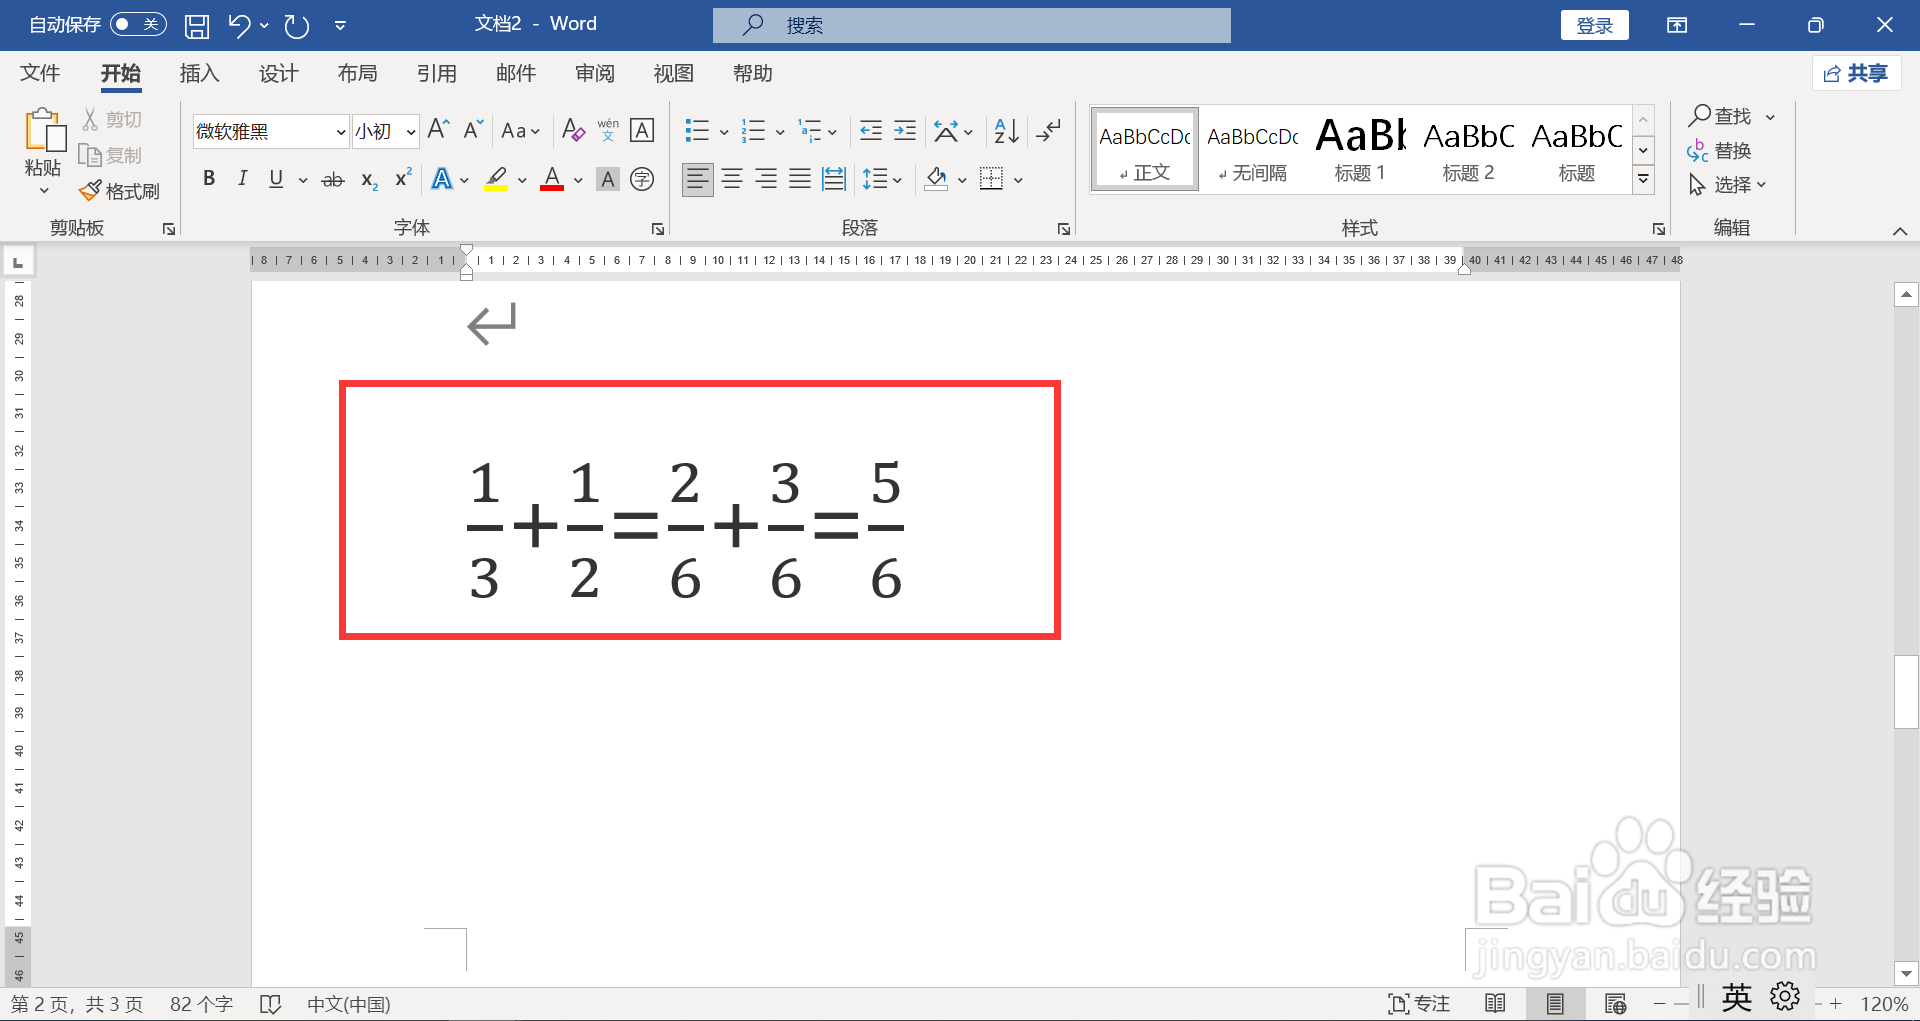
Task: Toggle Superscript formatting
Action: [403, 179]
